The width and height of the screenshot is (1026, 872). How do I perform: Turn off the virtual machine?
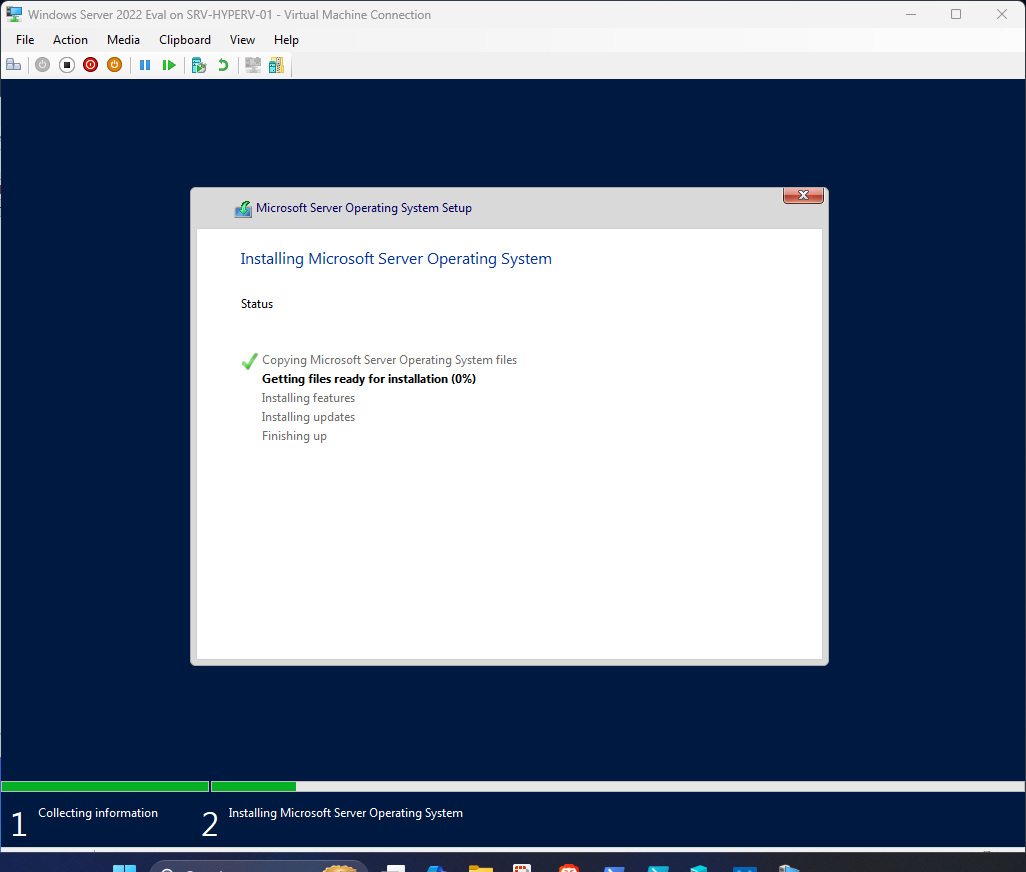coord(66,64)
